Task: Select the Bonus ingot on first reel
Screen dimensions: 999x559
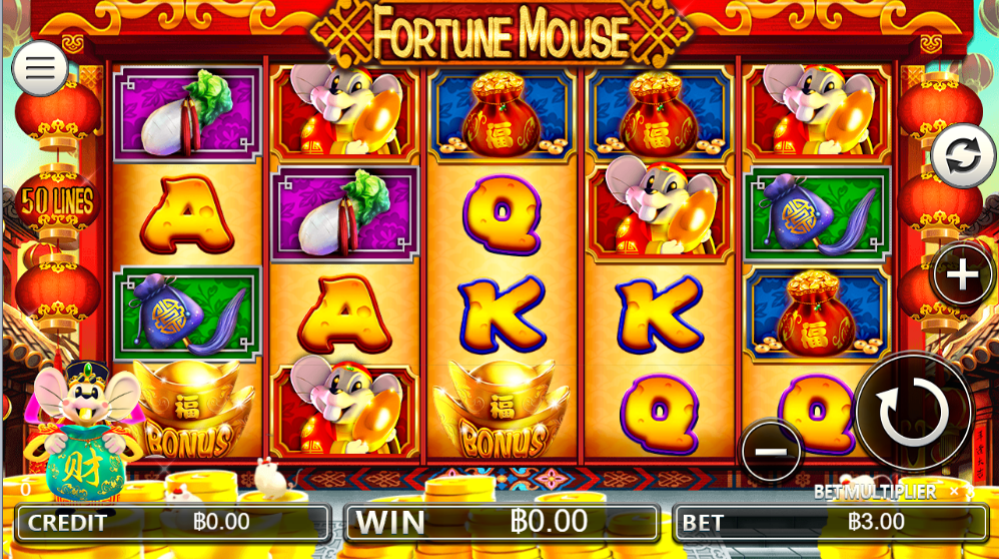Action: point(189,410)
